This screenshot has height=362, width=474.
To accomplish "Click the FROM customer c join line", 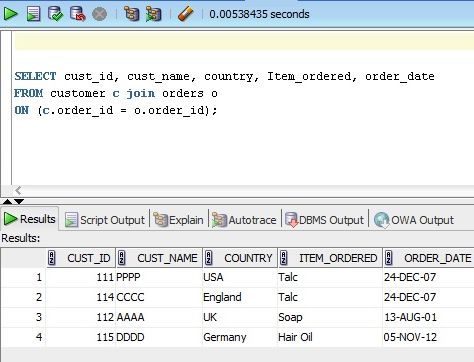I will pos(116,93).
